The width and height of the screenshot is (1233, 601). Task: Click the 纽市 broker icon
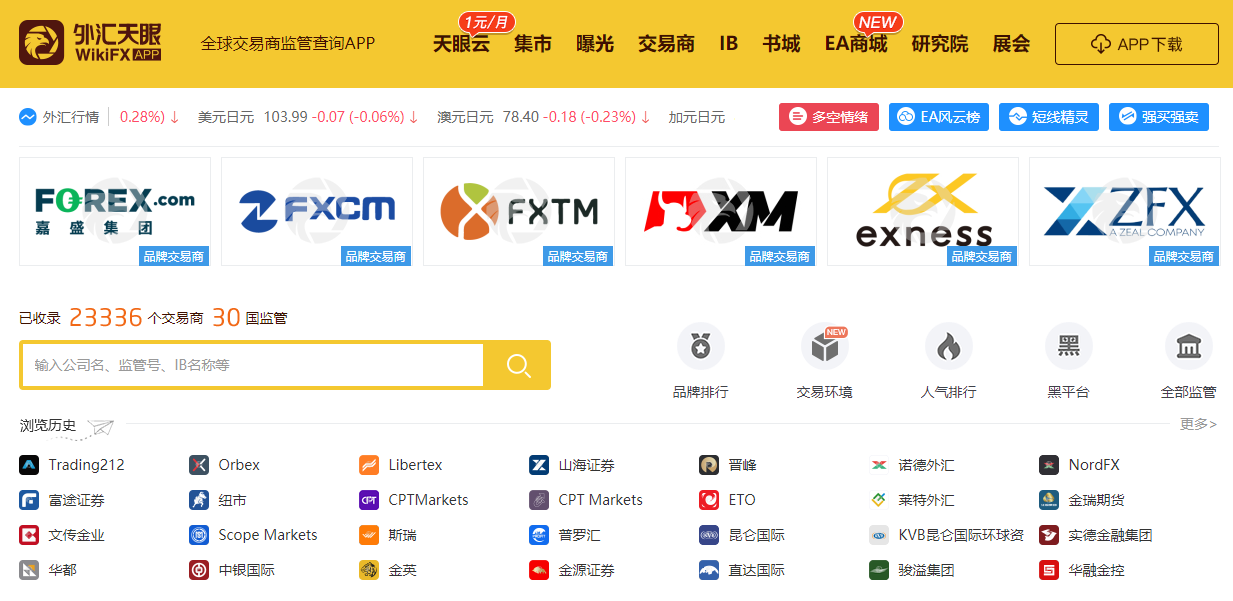(x=199, y=500)
